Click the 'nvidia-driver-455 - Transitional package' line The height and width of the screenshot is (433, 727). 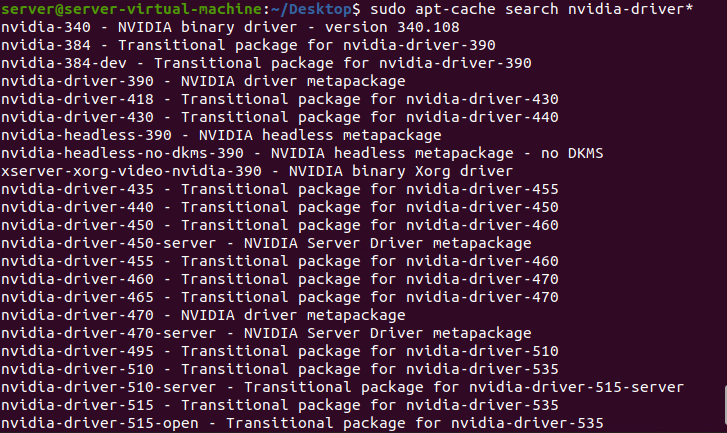280,261
